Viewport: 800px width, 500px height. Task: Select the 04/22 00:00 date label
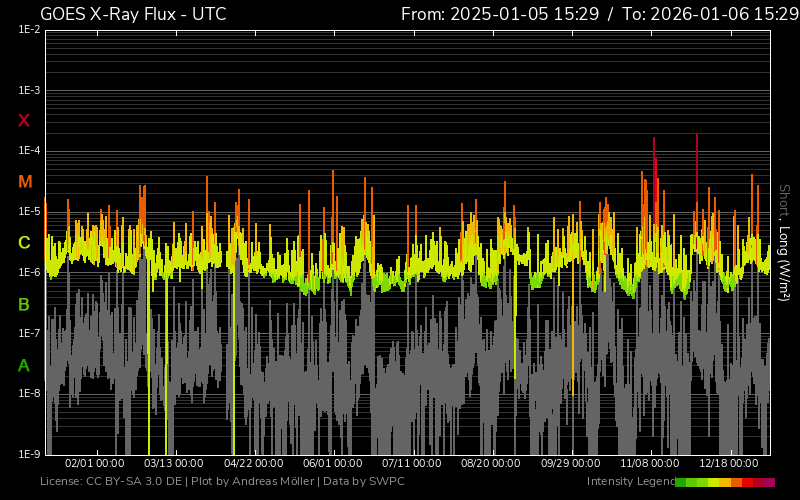click(253, 464)
